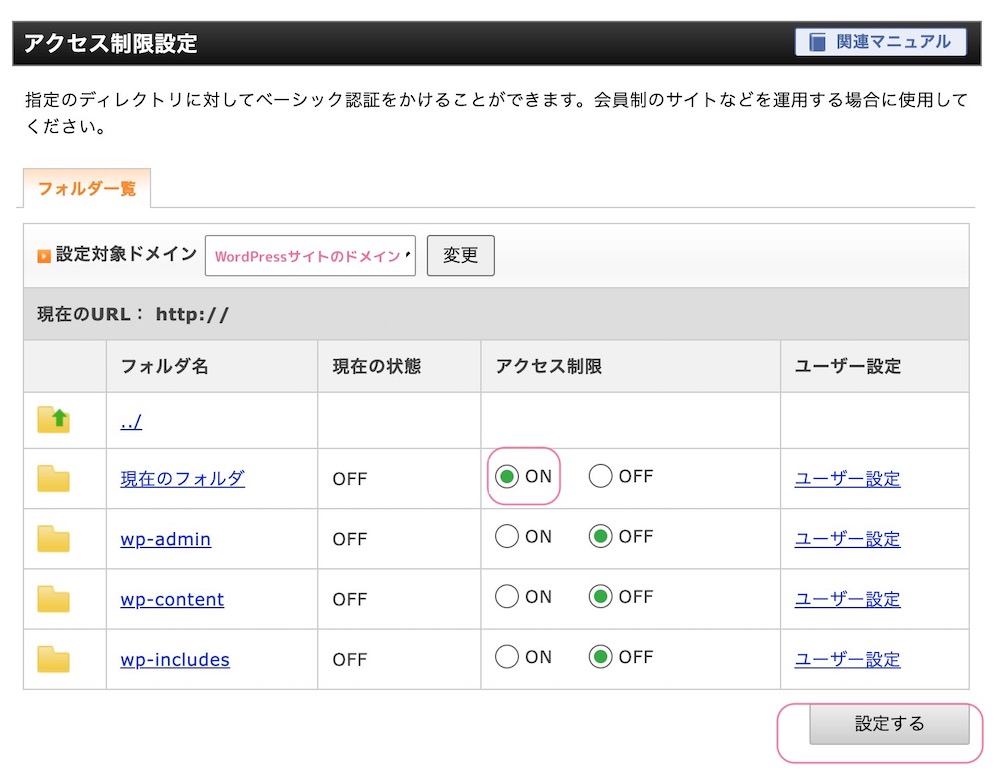Click the folder icon for wp-includes
This screenshot has height=777, width=1000.
pyautogui.click(x=54, y=659)
